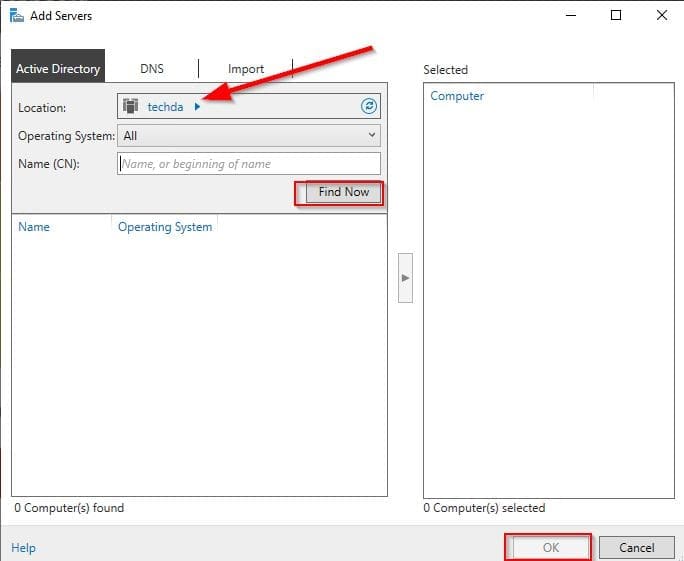The height and width of the screenshot is (561, 684).
Task: Click Computer column header in Selected list
Action: click(x=457, y=96)
